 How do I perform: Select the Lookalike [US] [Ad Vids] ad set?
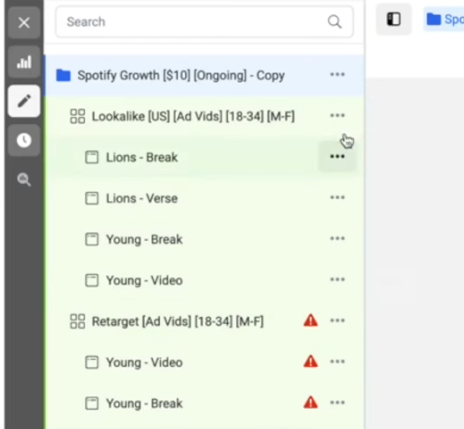(x=204, y=116)
